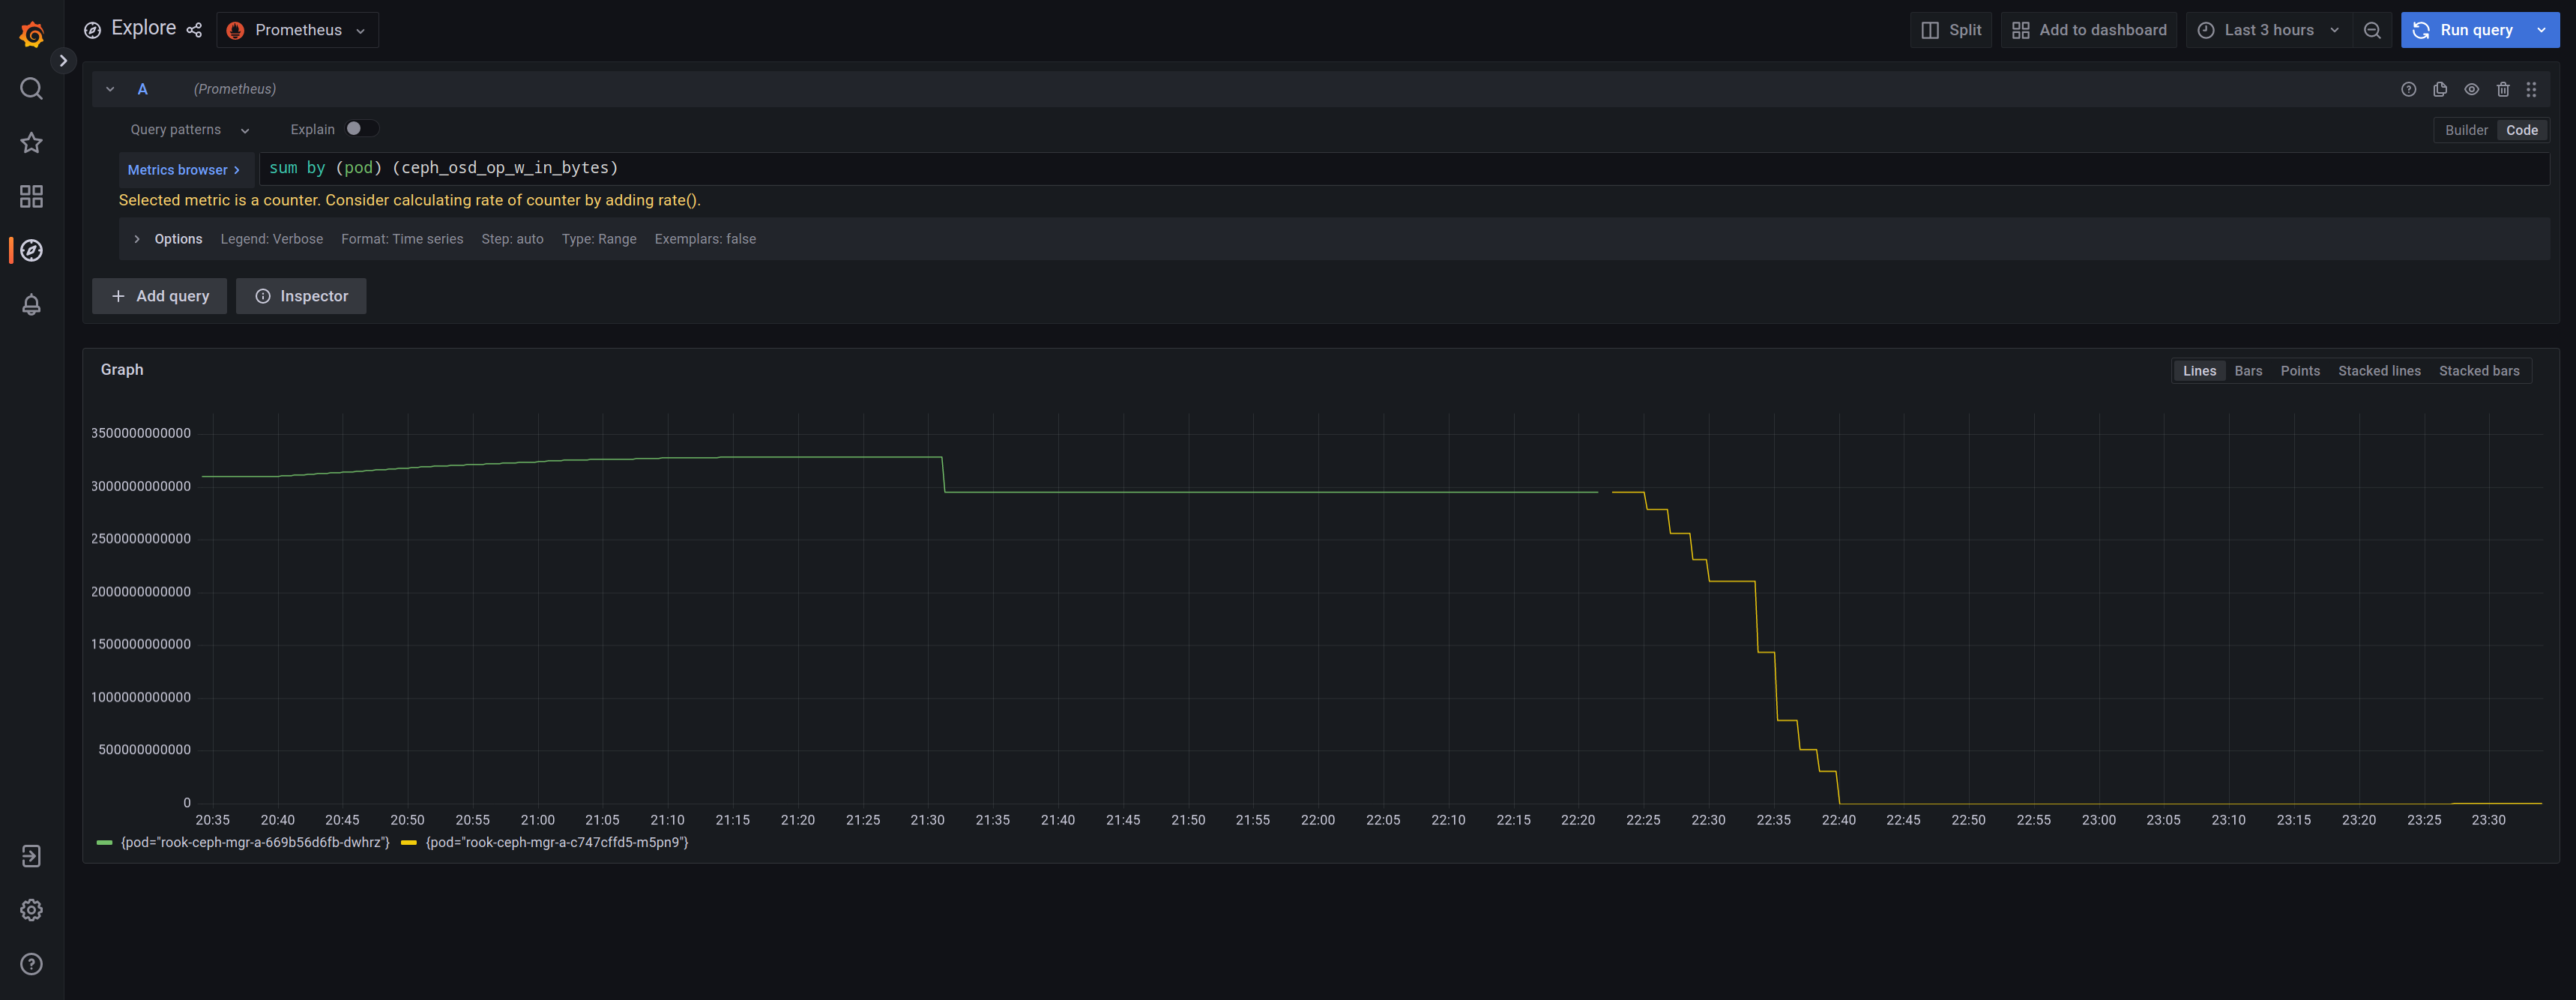The width and height of the screenshot is (2576, 1000).
Task: Delete query A with the trash icon
Action: pyautogui.click(x=2503, y=89)
